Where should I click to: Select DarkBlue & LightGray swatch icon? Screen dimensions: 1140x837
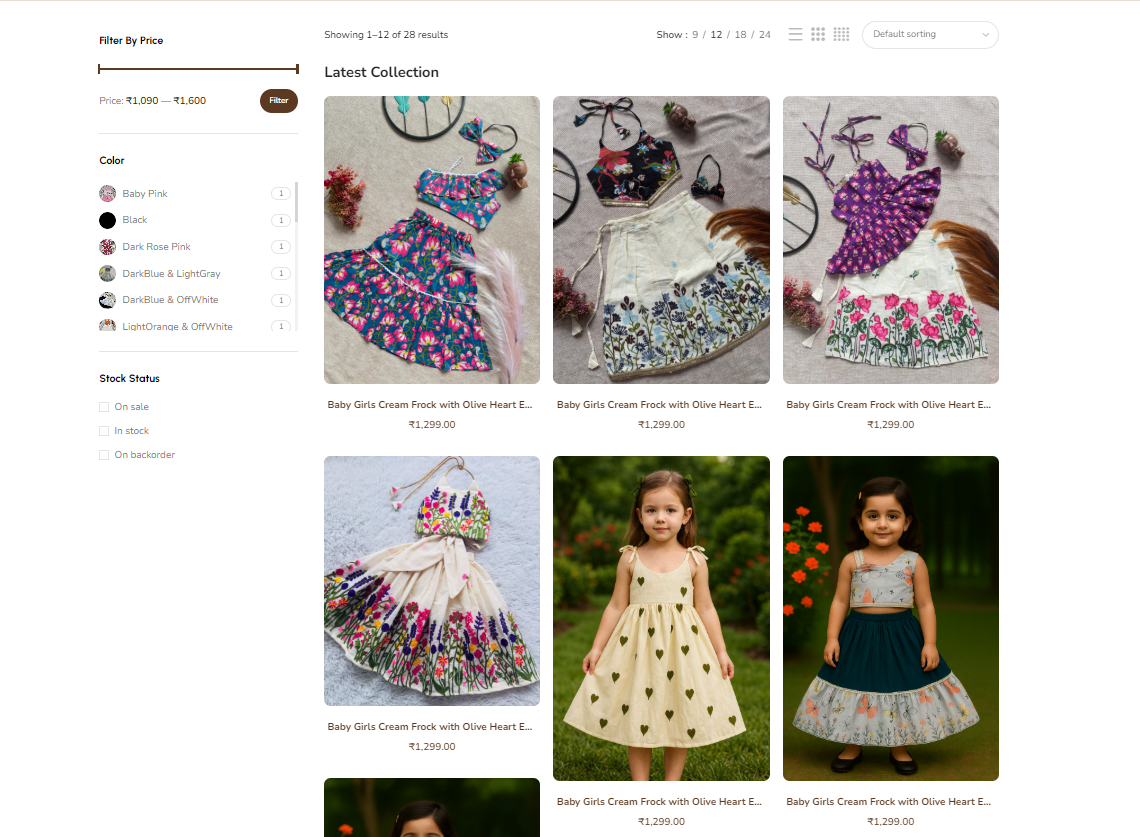108,274
